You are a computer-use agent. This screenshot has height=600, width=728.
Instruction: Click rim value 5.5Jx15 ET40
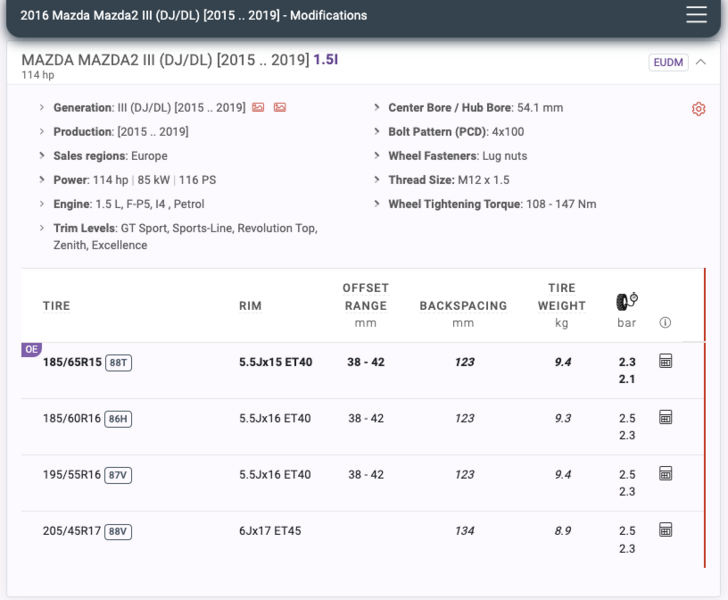tap(276, 362)
